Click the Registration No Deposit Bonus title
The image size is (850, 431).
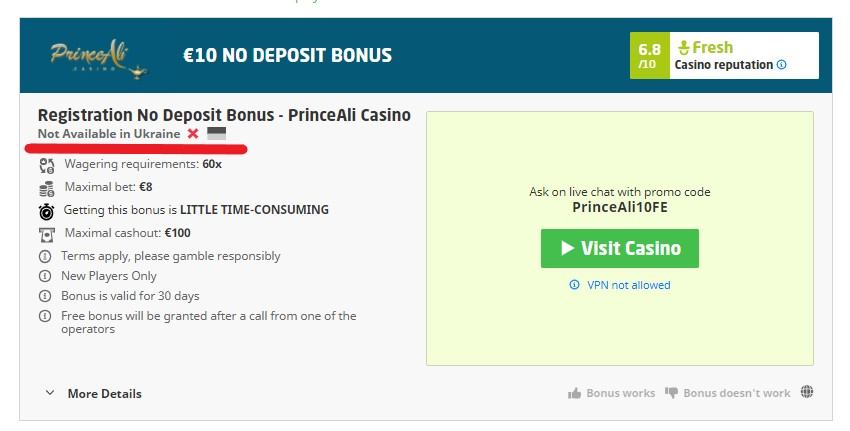click(224, 115)
